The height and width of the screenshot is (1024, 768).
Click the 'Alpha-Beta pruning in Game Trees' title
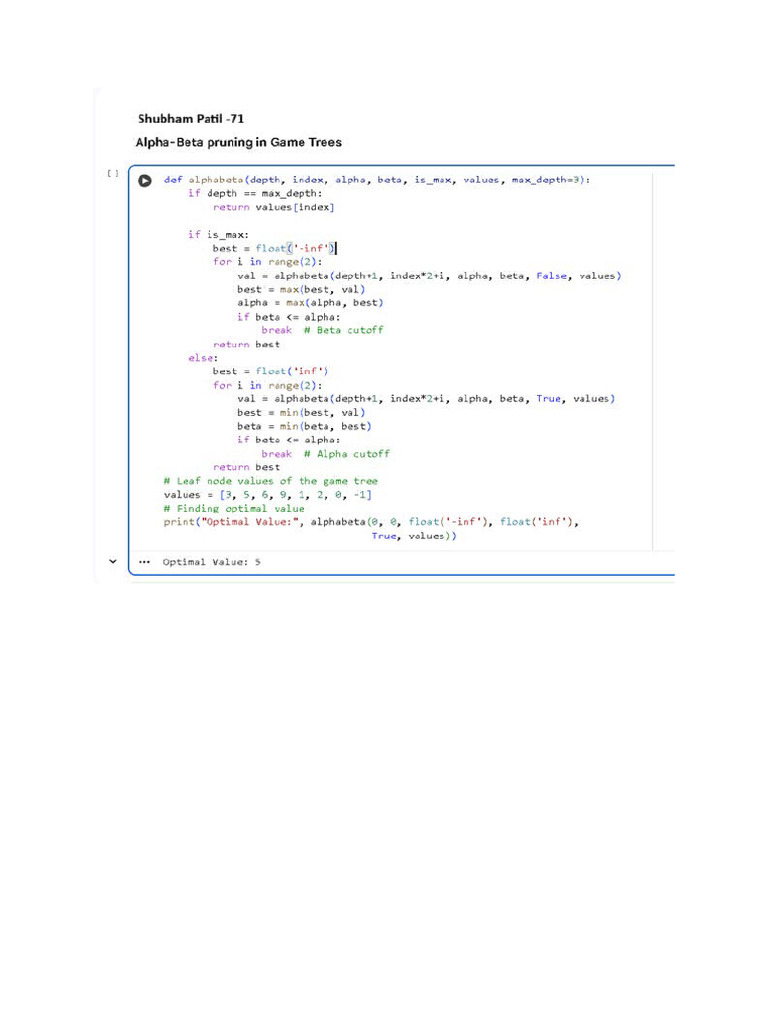(x=238, y=142)
